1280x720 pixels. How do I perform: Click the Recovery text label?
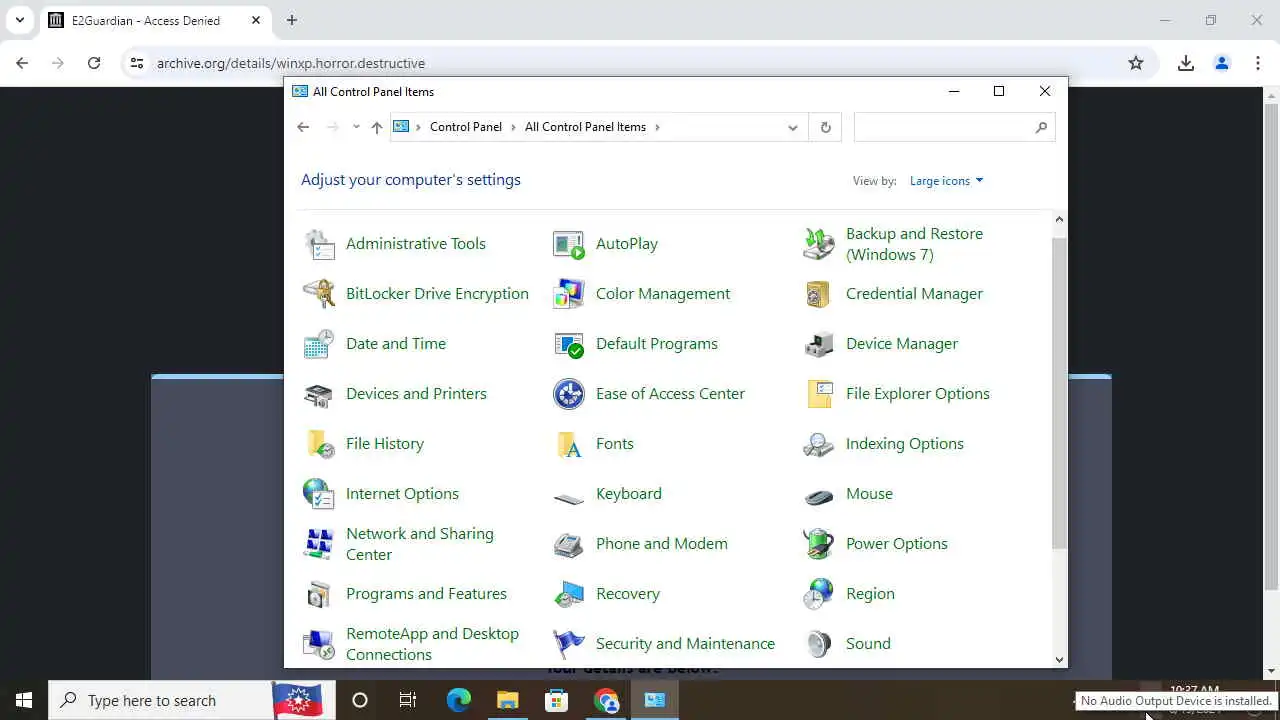(x=628, y=594)
